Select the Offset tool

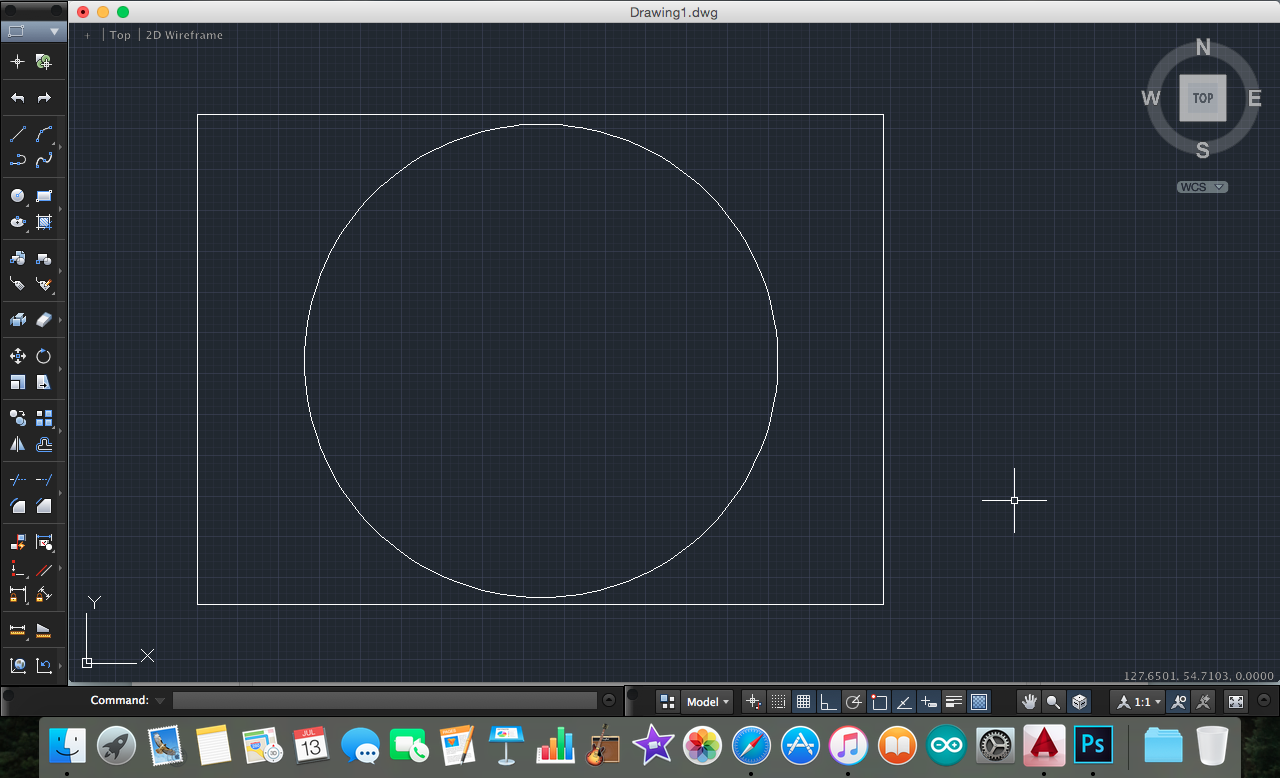point(44,444)
